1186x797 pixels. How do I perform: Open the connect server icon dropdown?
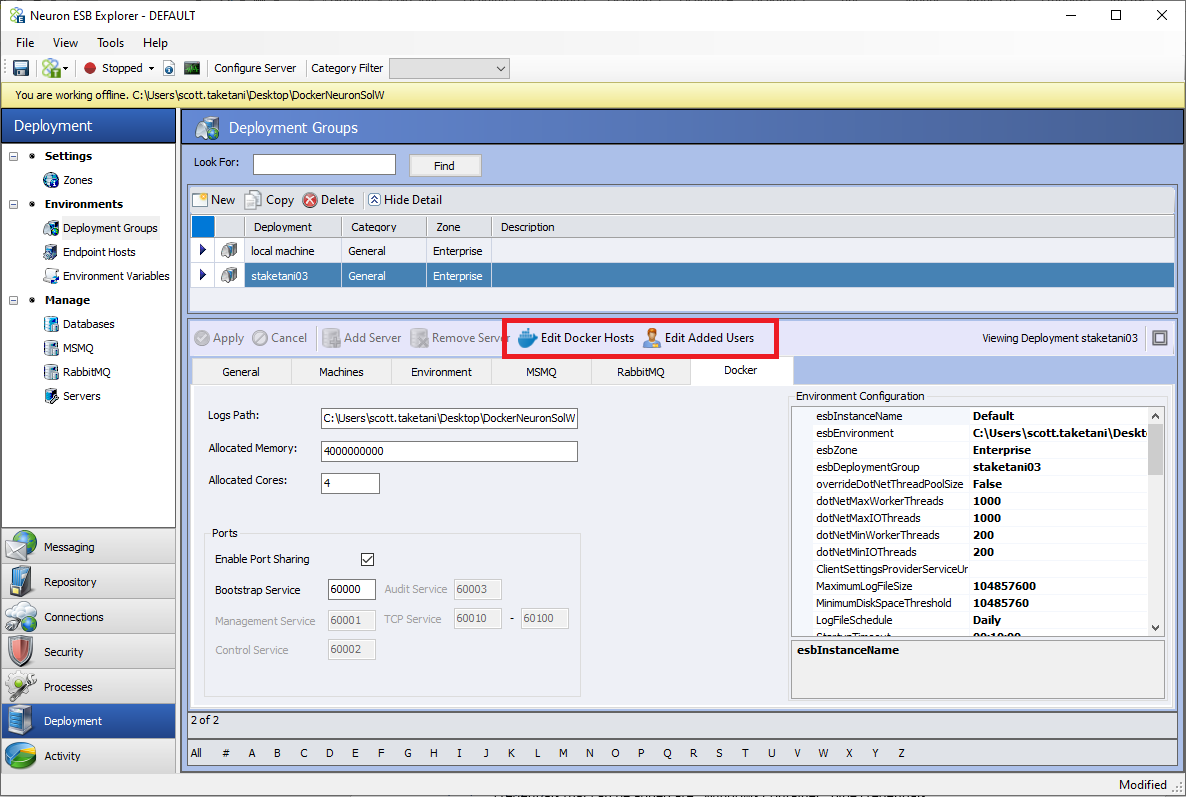coord(55,68)
